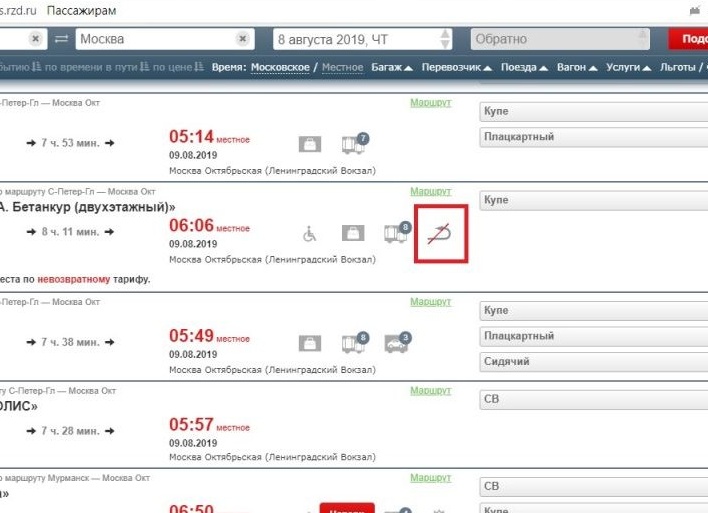Open Маршрут link for 05:14 train
708x513 pixels.
(430, 103)
